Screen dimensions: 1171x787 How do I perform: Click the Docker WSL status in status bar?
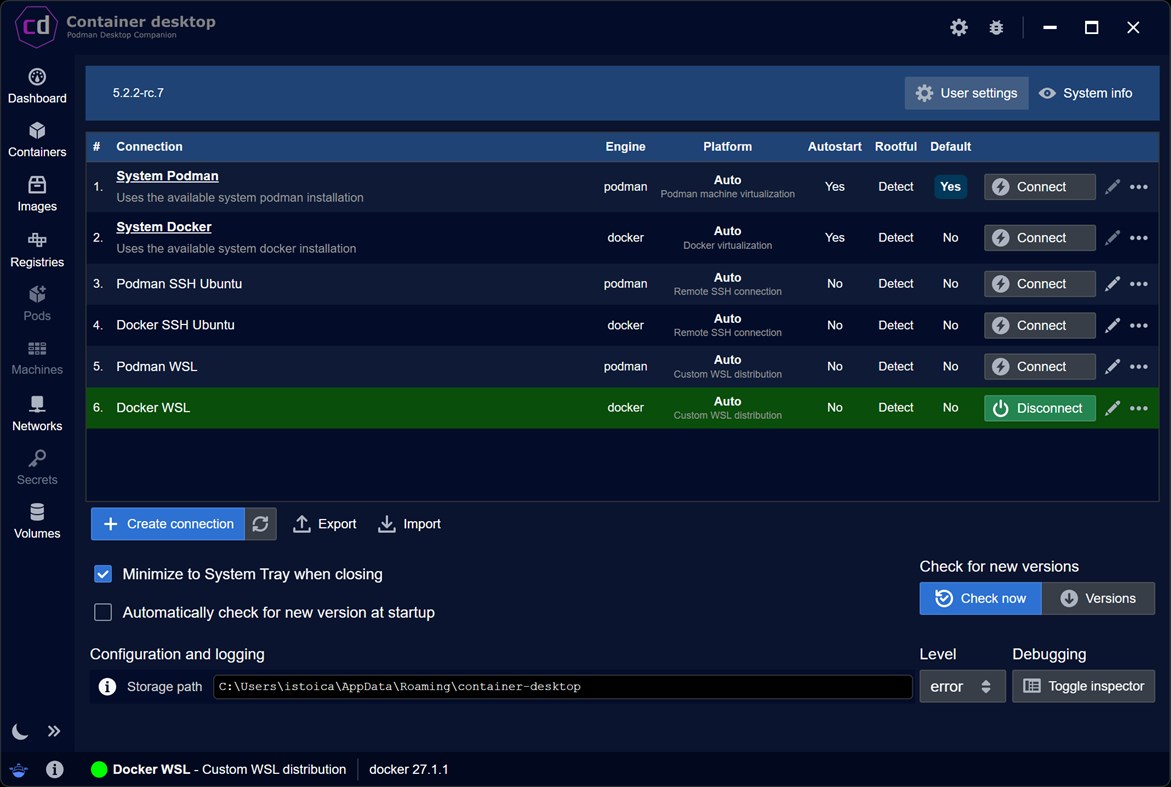(x=219, y=769)
